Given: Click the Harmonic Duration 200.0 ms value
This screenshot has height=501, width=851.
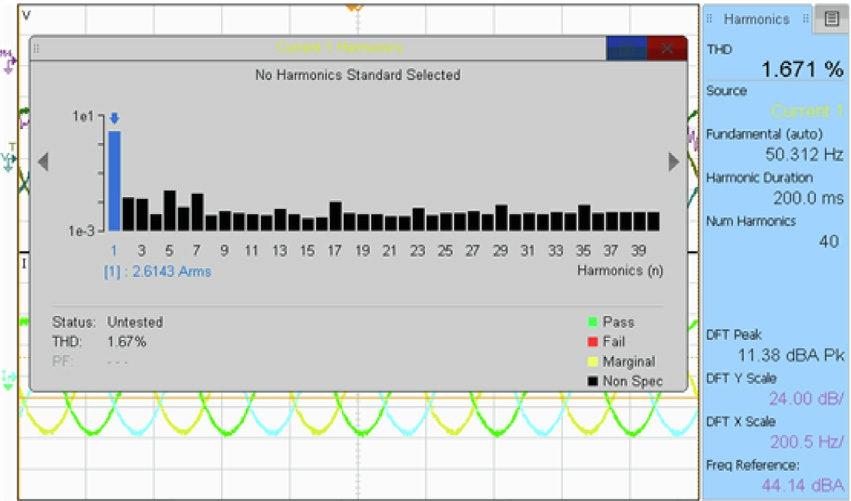Looking at the screenshot, I should point(808,198).
